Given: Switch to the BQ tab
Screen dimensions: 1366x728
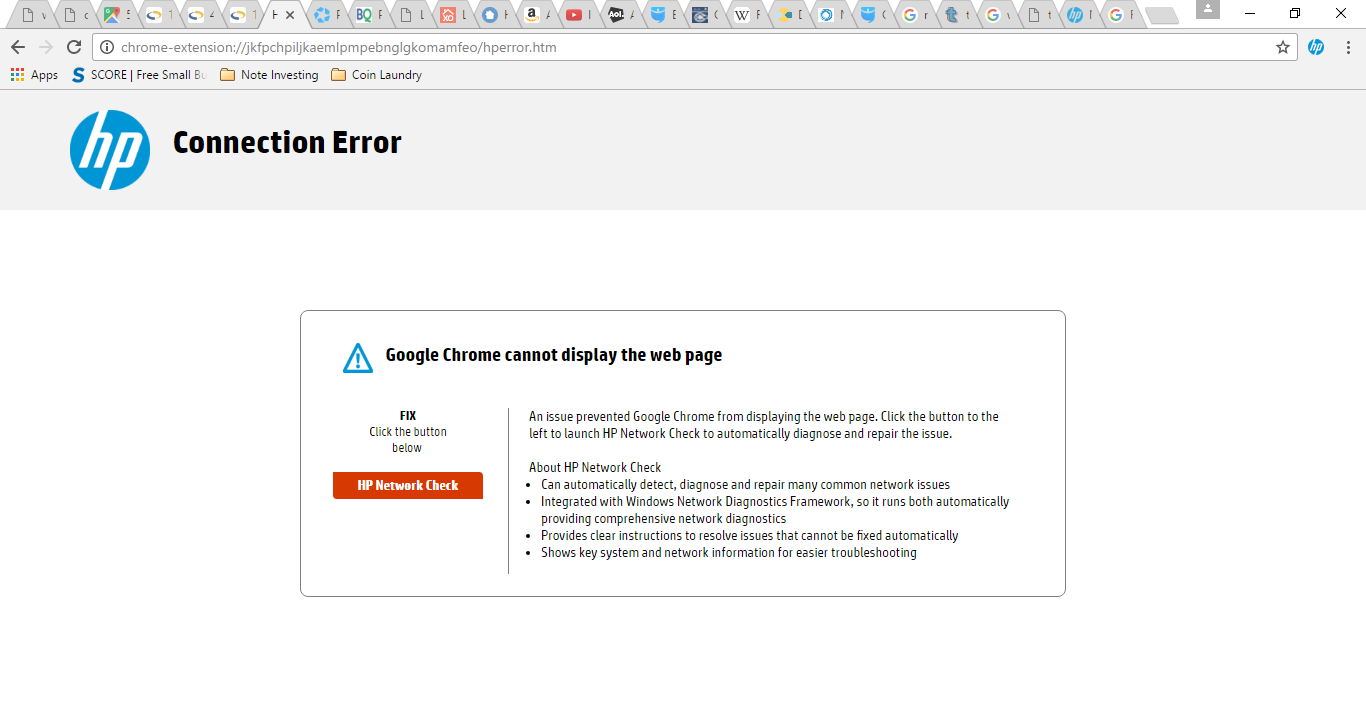Looking at the screenshot, I should 368,15.
